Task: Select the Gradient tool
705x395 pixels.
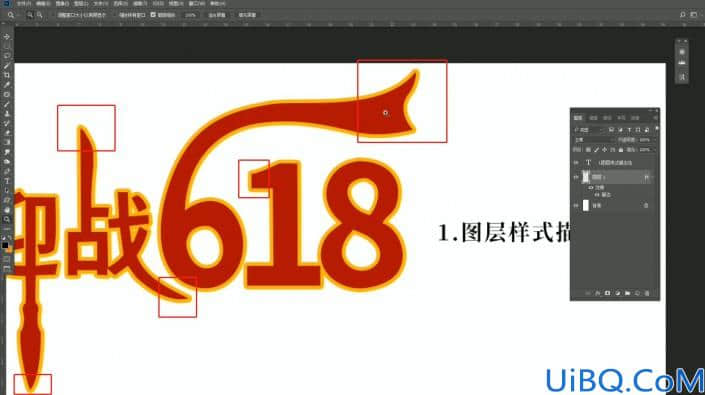Action: pos(7,142)
